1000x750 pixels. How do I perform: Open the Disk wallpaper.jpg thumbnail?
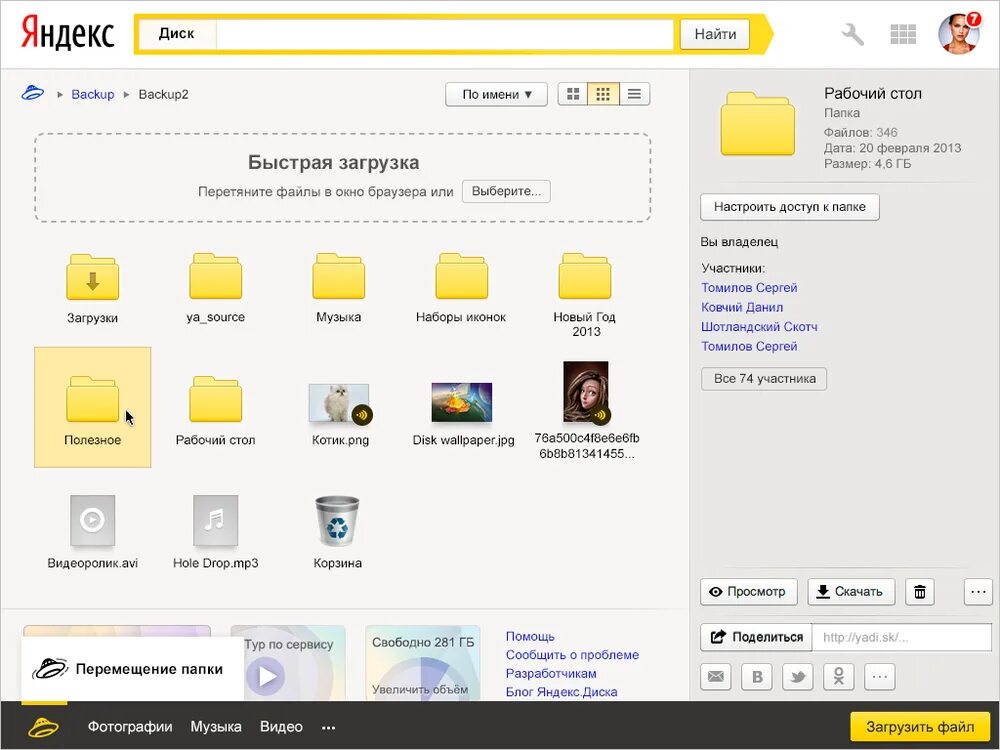(x=462, y=402)
